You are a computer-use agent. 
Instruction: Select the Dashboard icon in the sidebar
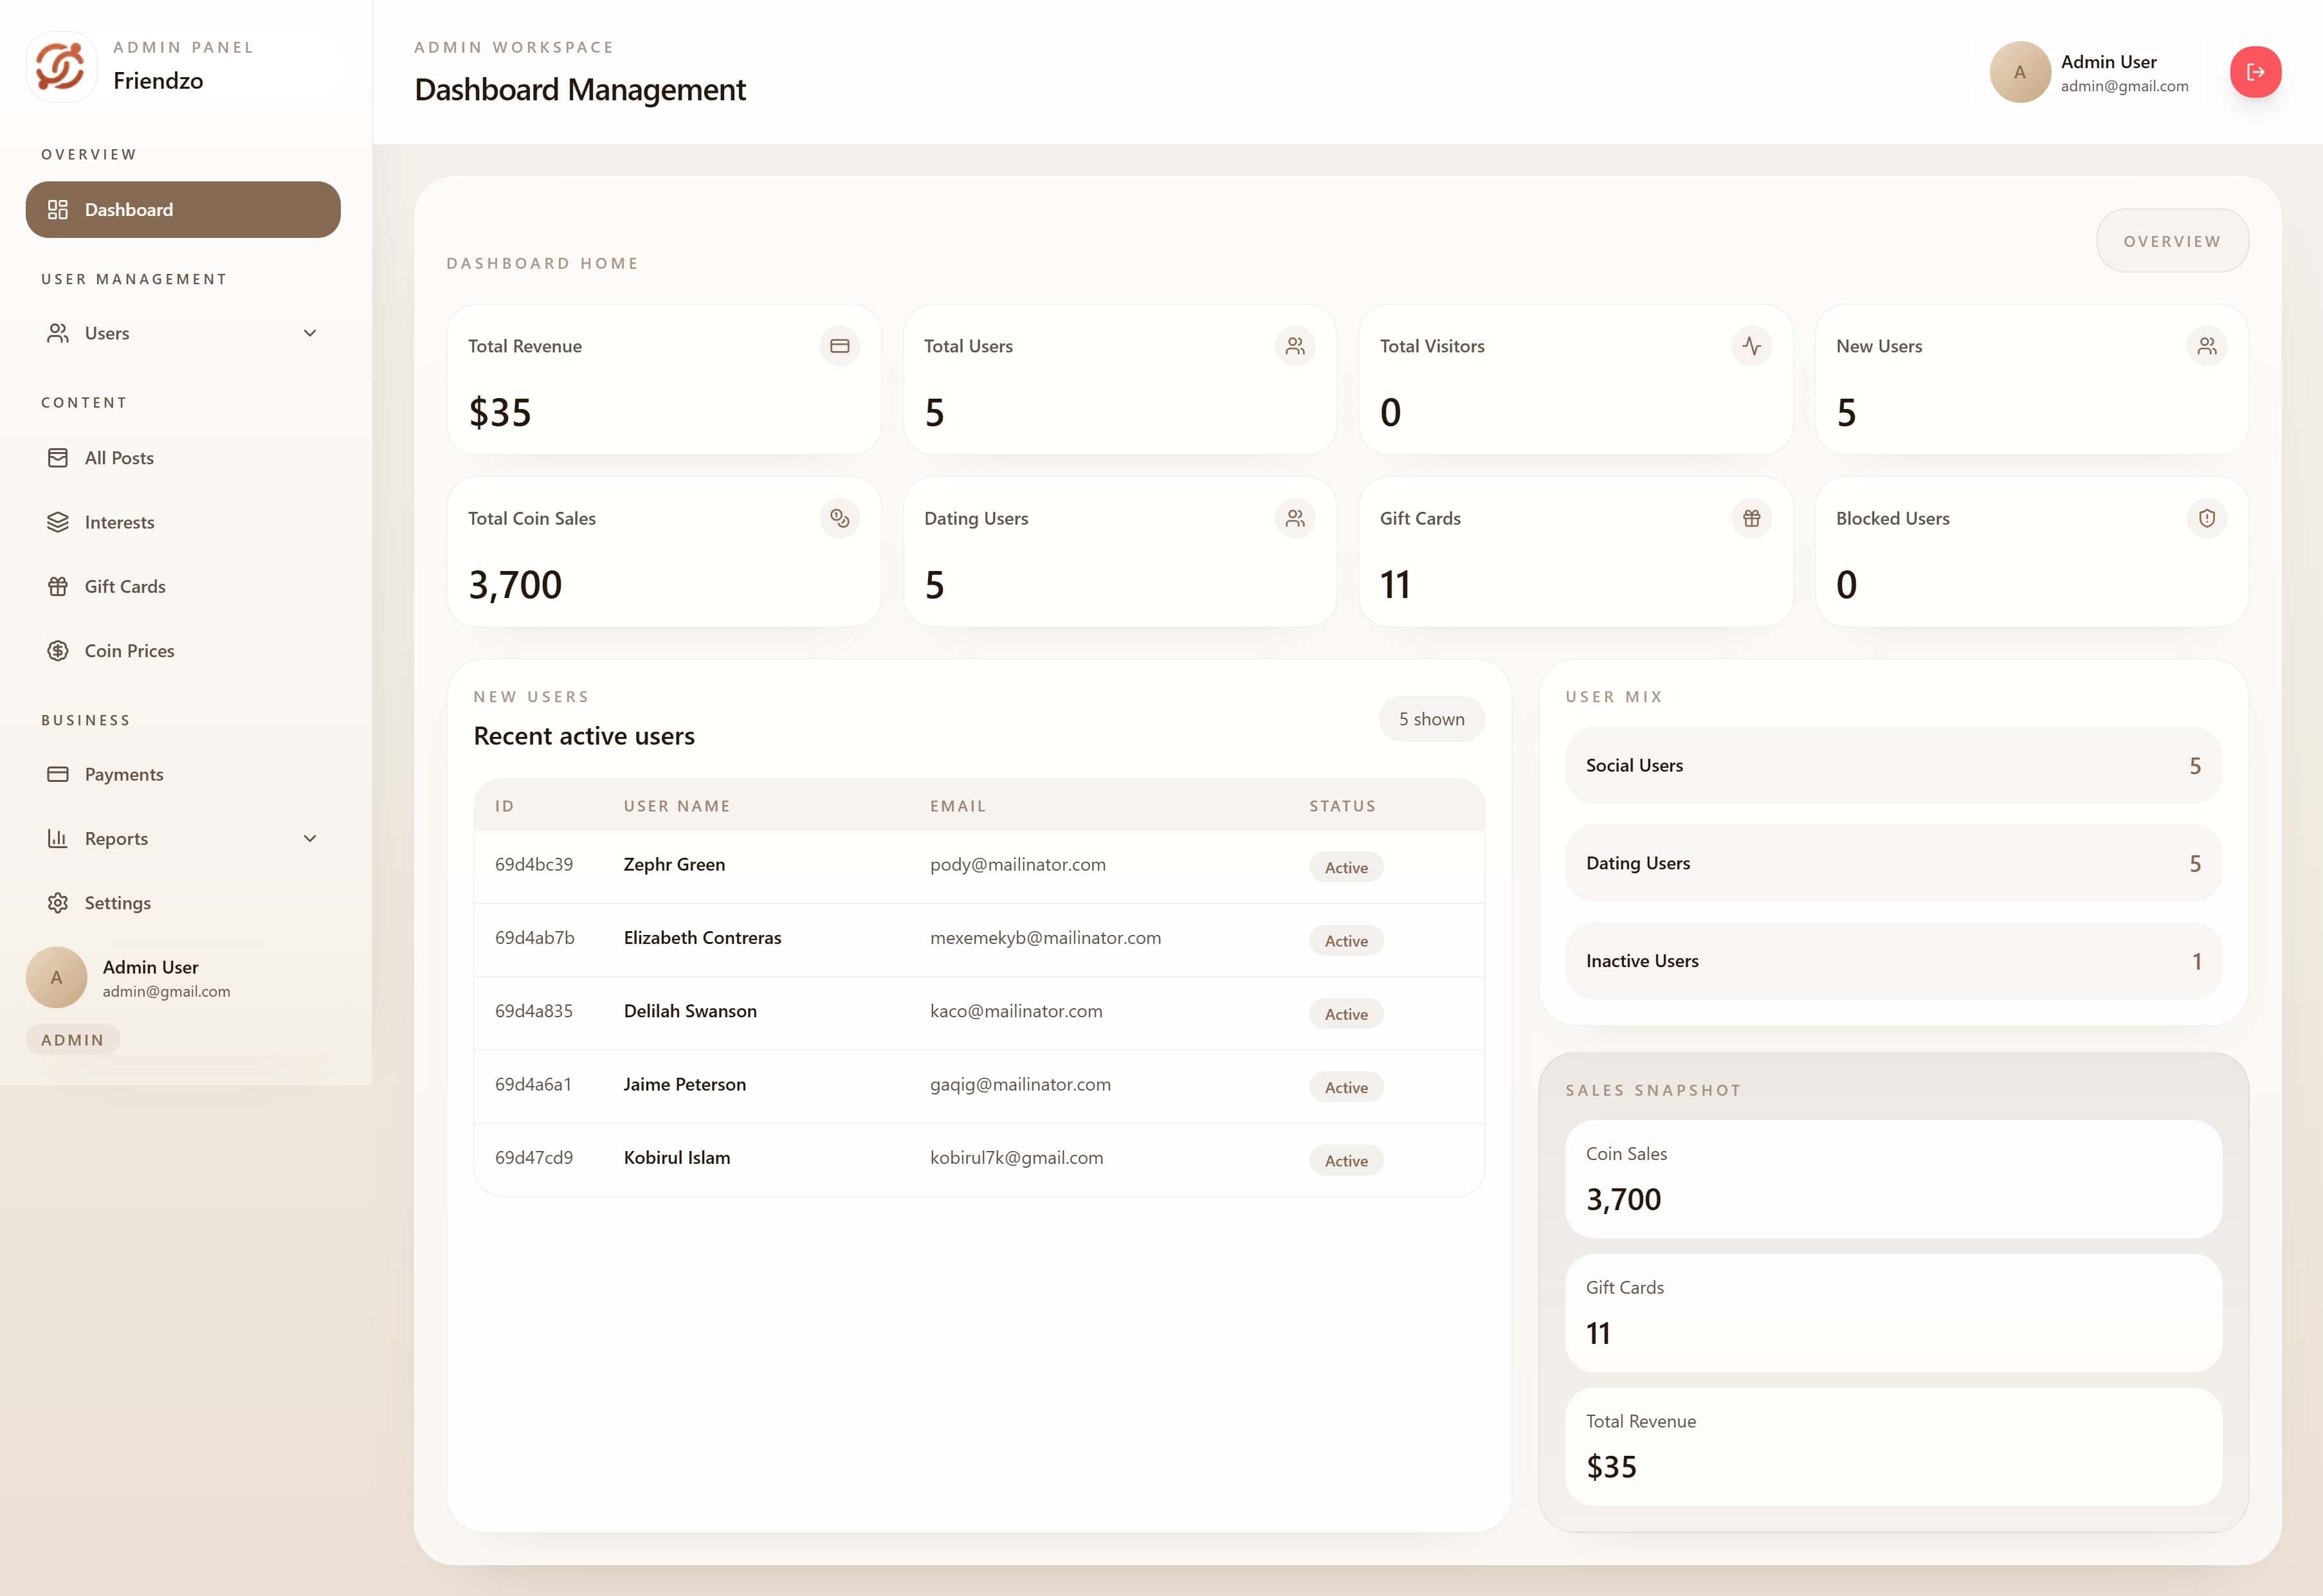tap(57, 210)
